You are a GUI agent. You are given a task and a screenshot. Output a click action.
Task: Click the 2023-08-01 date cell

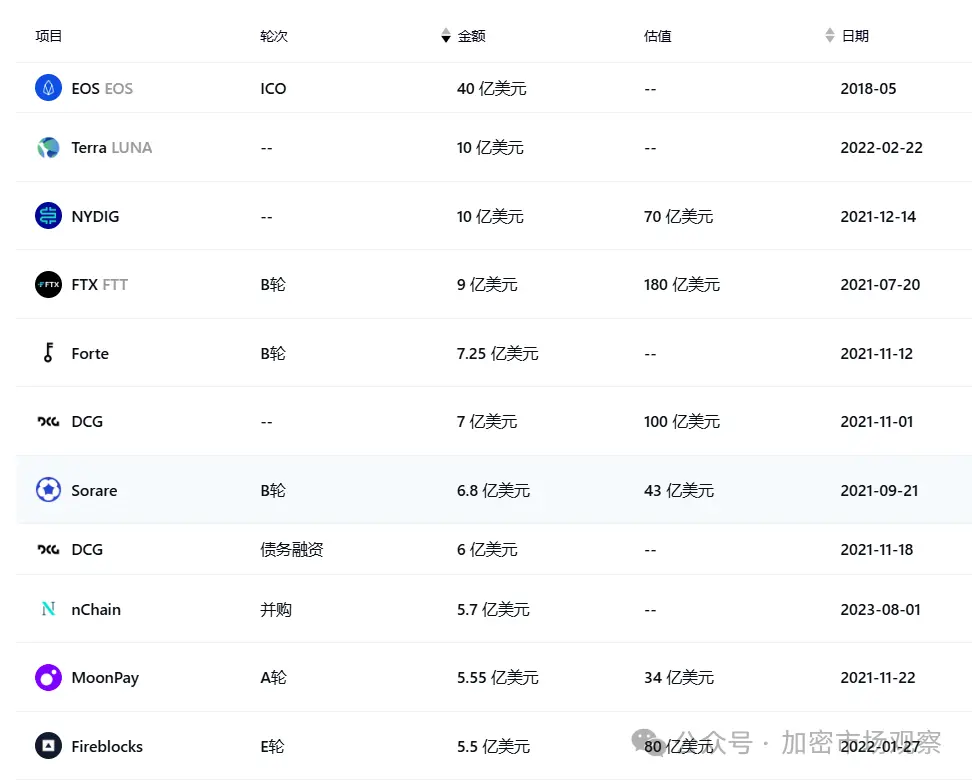point(880,609)
